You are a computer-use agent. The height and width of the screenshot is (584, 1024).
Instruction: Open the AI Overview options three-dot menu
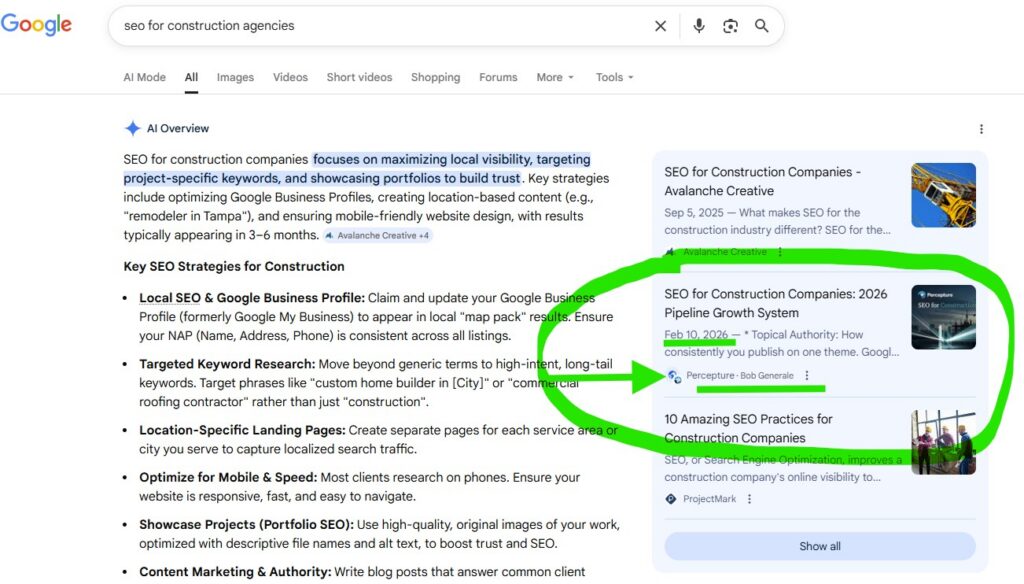[x=982, y=128]
